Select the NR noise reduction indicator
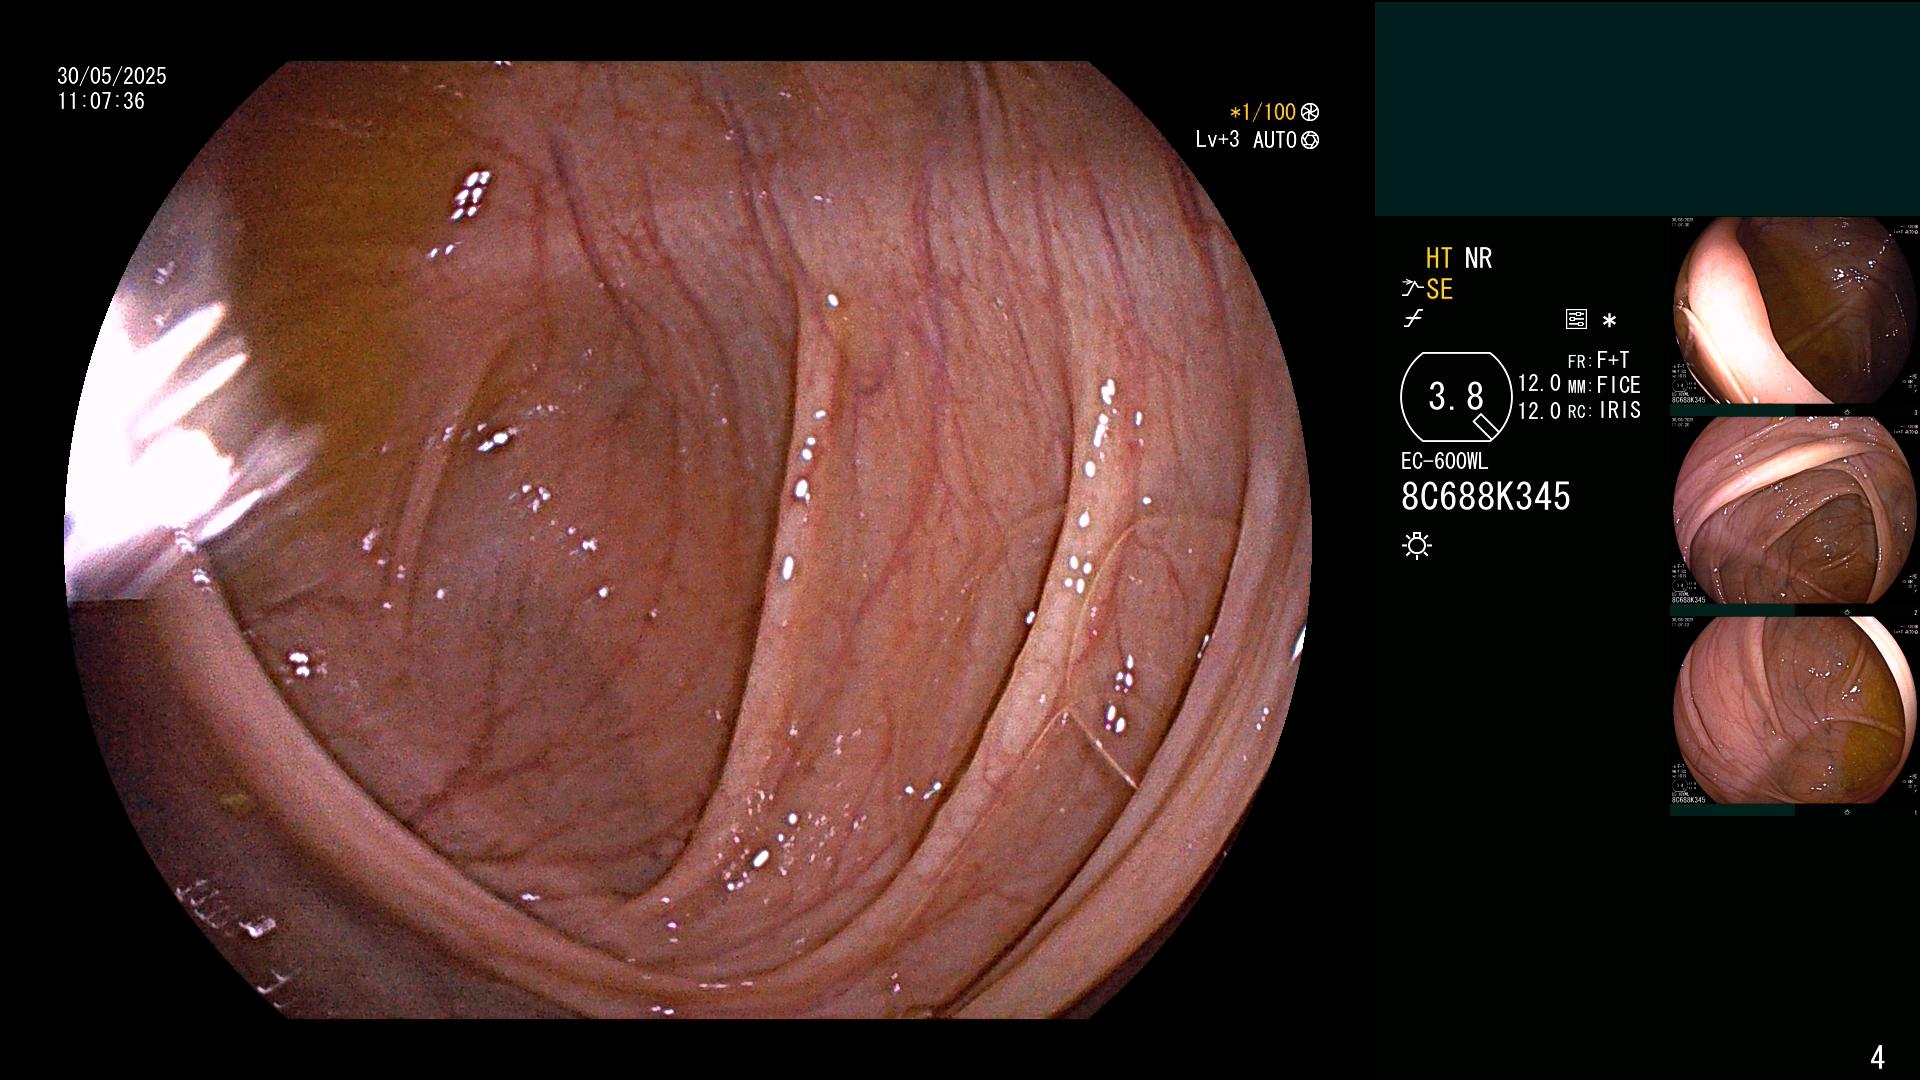The height and width of the screenshot is (1080, 1920). (1478, 258)
